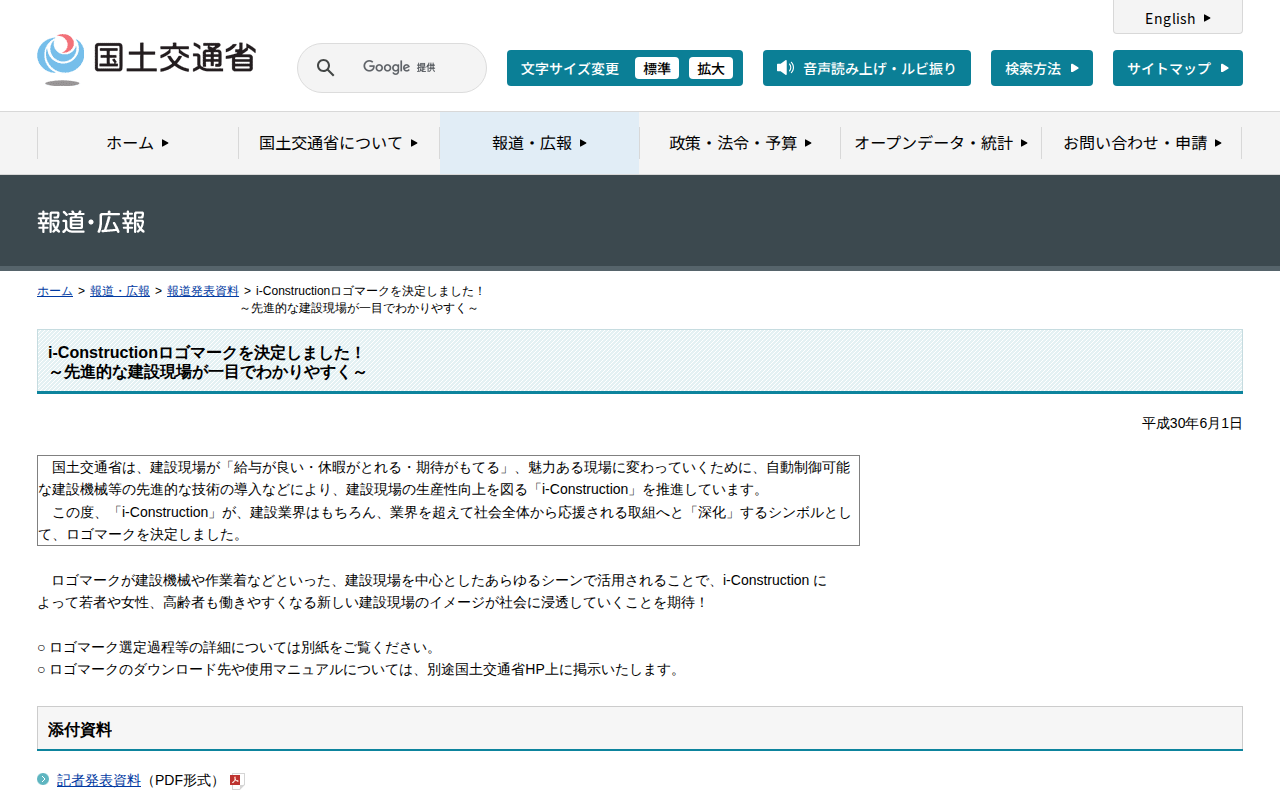Select お問い合わせ・申請 in navigation bar

1142,143
